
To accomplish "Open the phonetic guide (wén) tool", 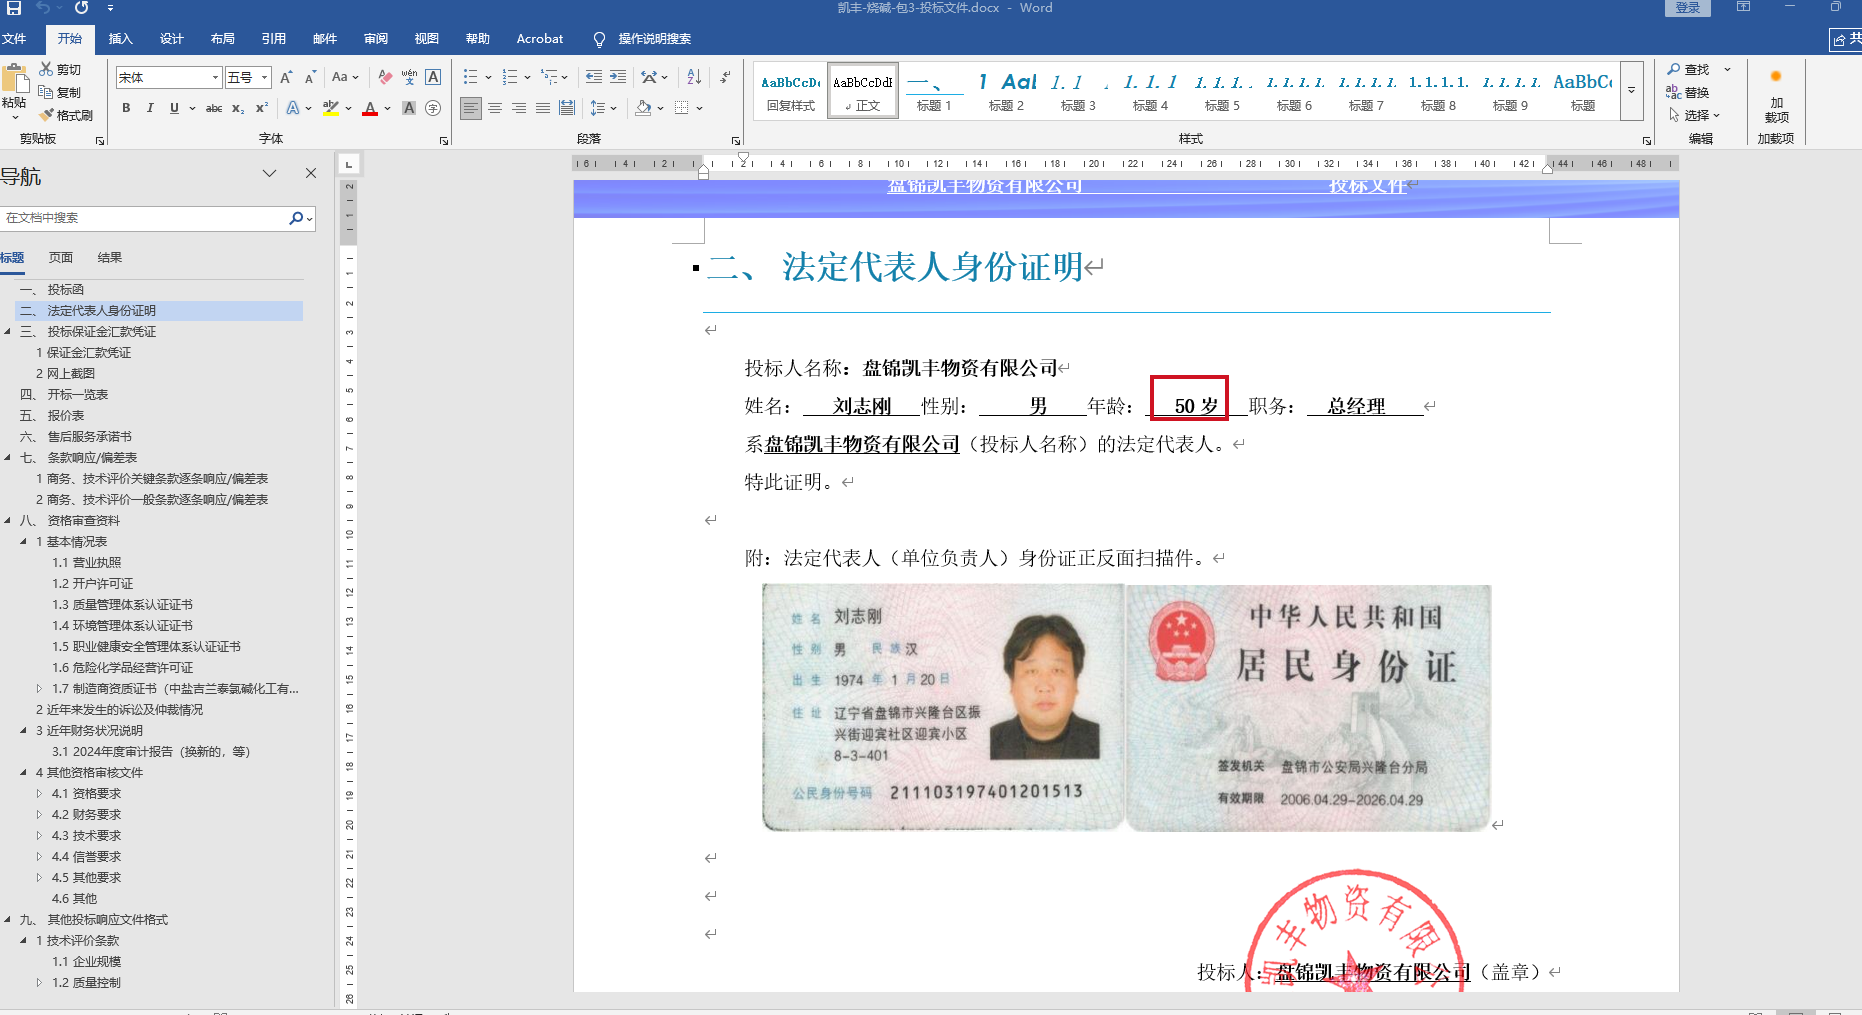I will click(409, 77).
